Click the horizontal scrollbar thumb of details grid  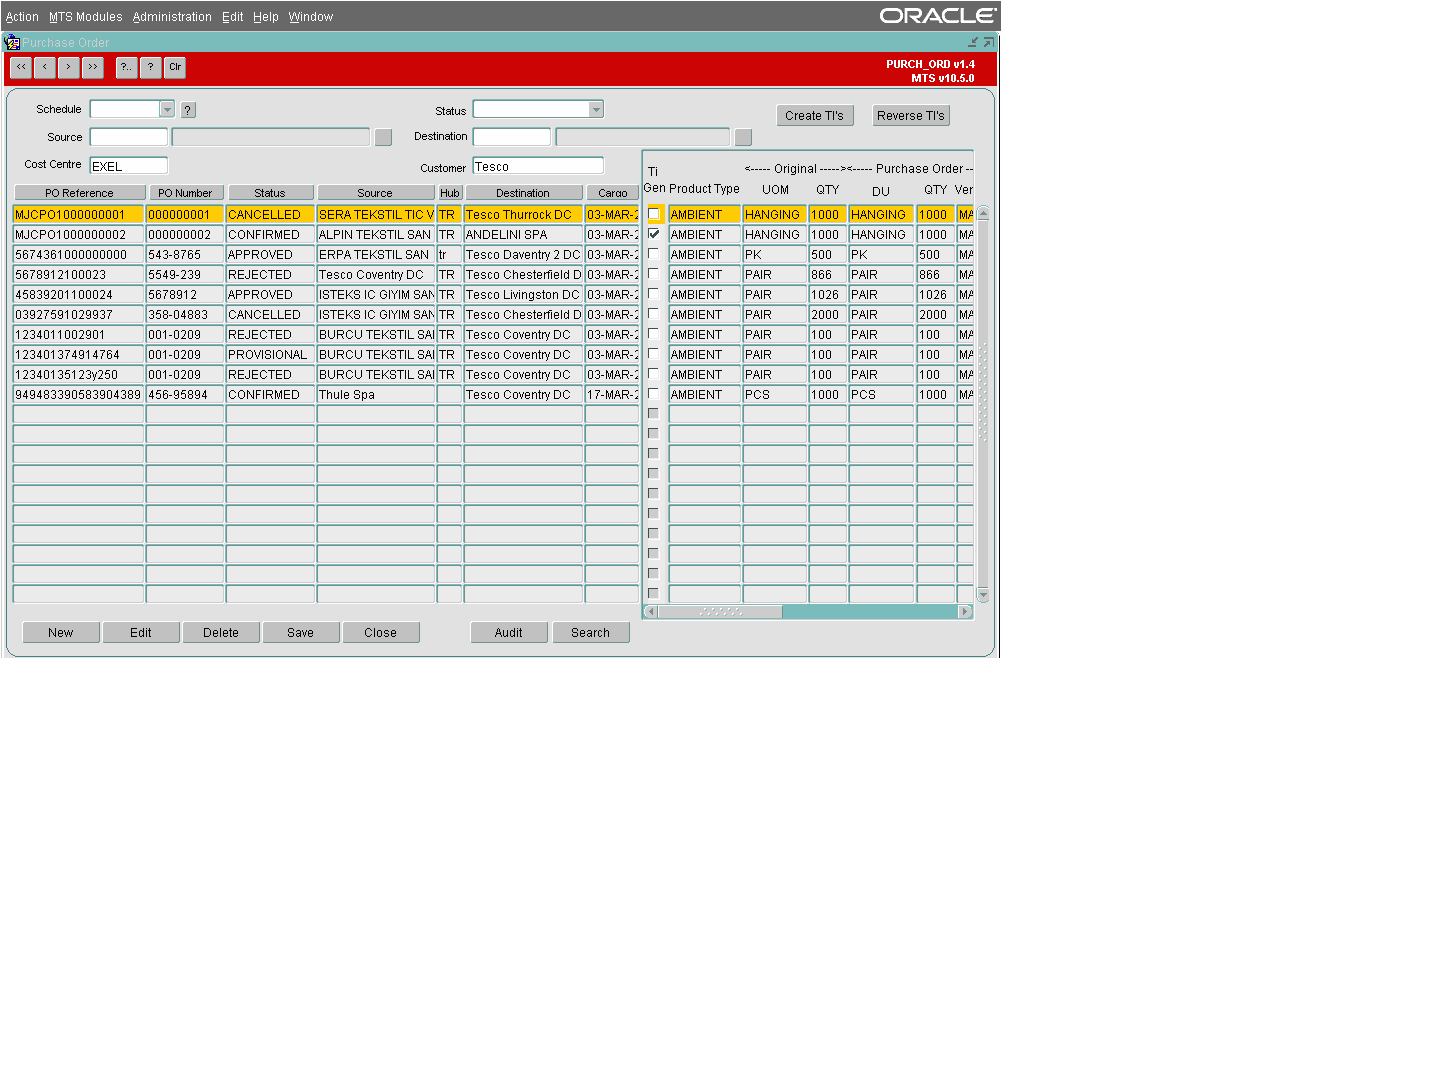[721, 611]
